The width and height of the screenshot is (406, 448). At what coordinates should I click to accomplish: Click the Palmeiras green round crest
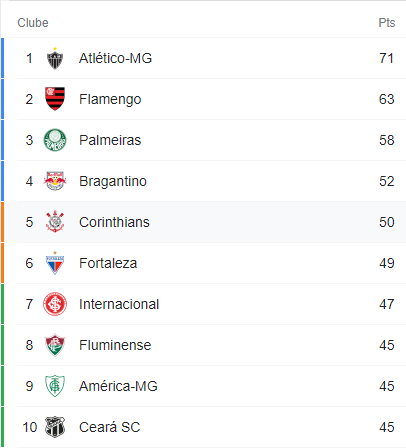coord(55,140)
